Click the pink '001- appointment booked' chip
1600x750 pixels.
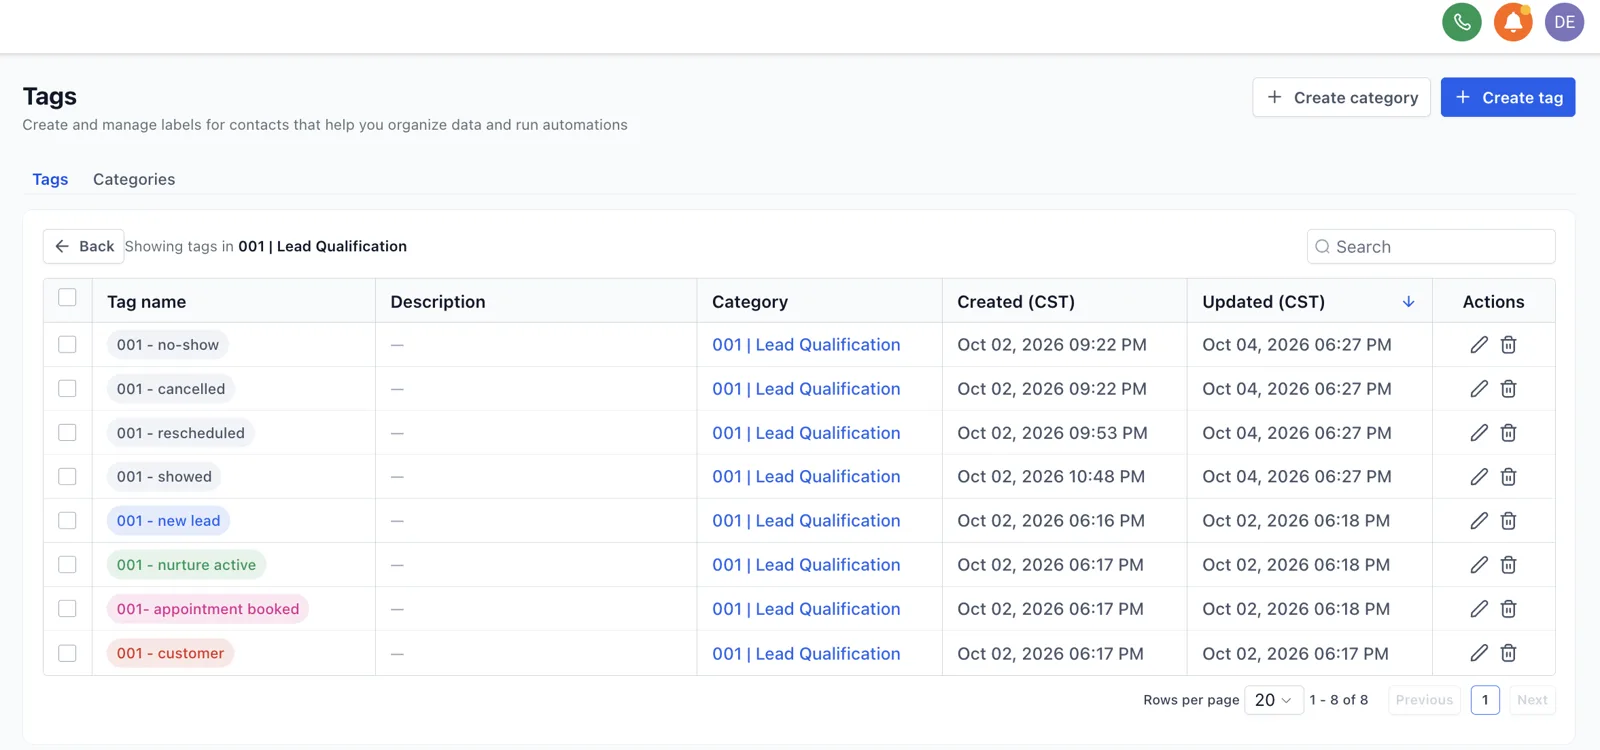coord(208,609)
